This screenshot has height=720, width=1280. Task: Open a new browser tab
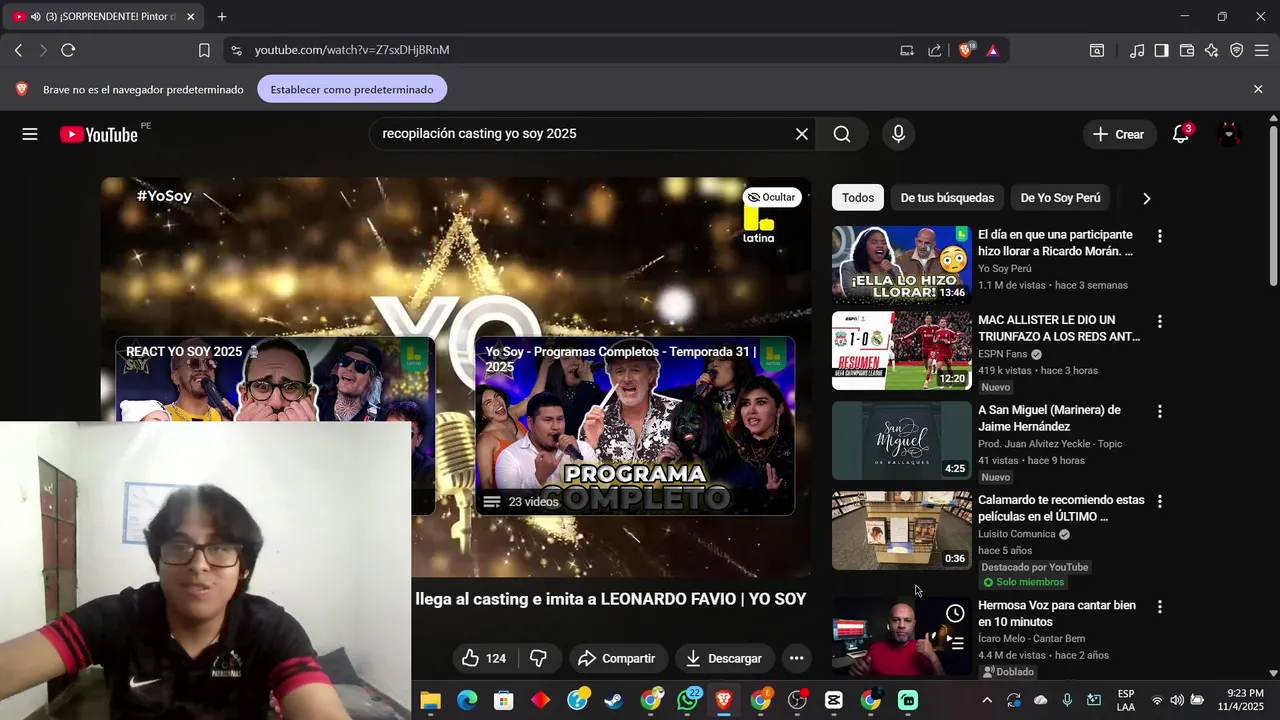222,17
